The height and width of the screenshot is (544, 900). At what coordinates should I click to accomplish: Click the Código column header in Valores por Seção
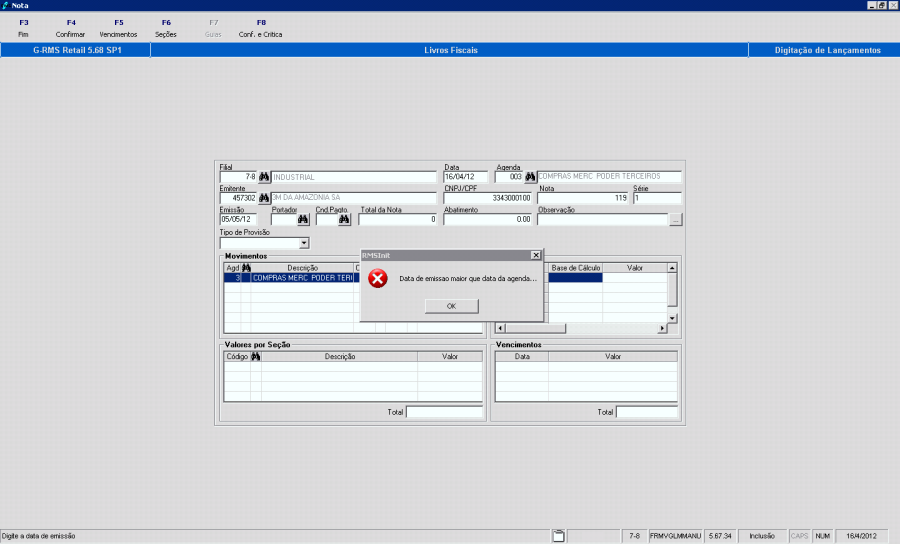pyautogui.click(x=237, y=356)
